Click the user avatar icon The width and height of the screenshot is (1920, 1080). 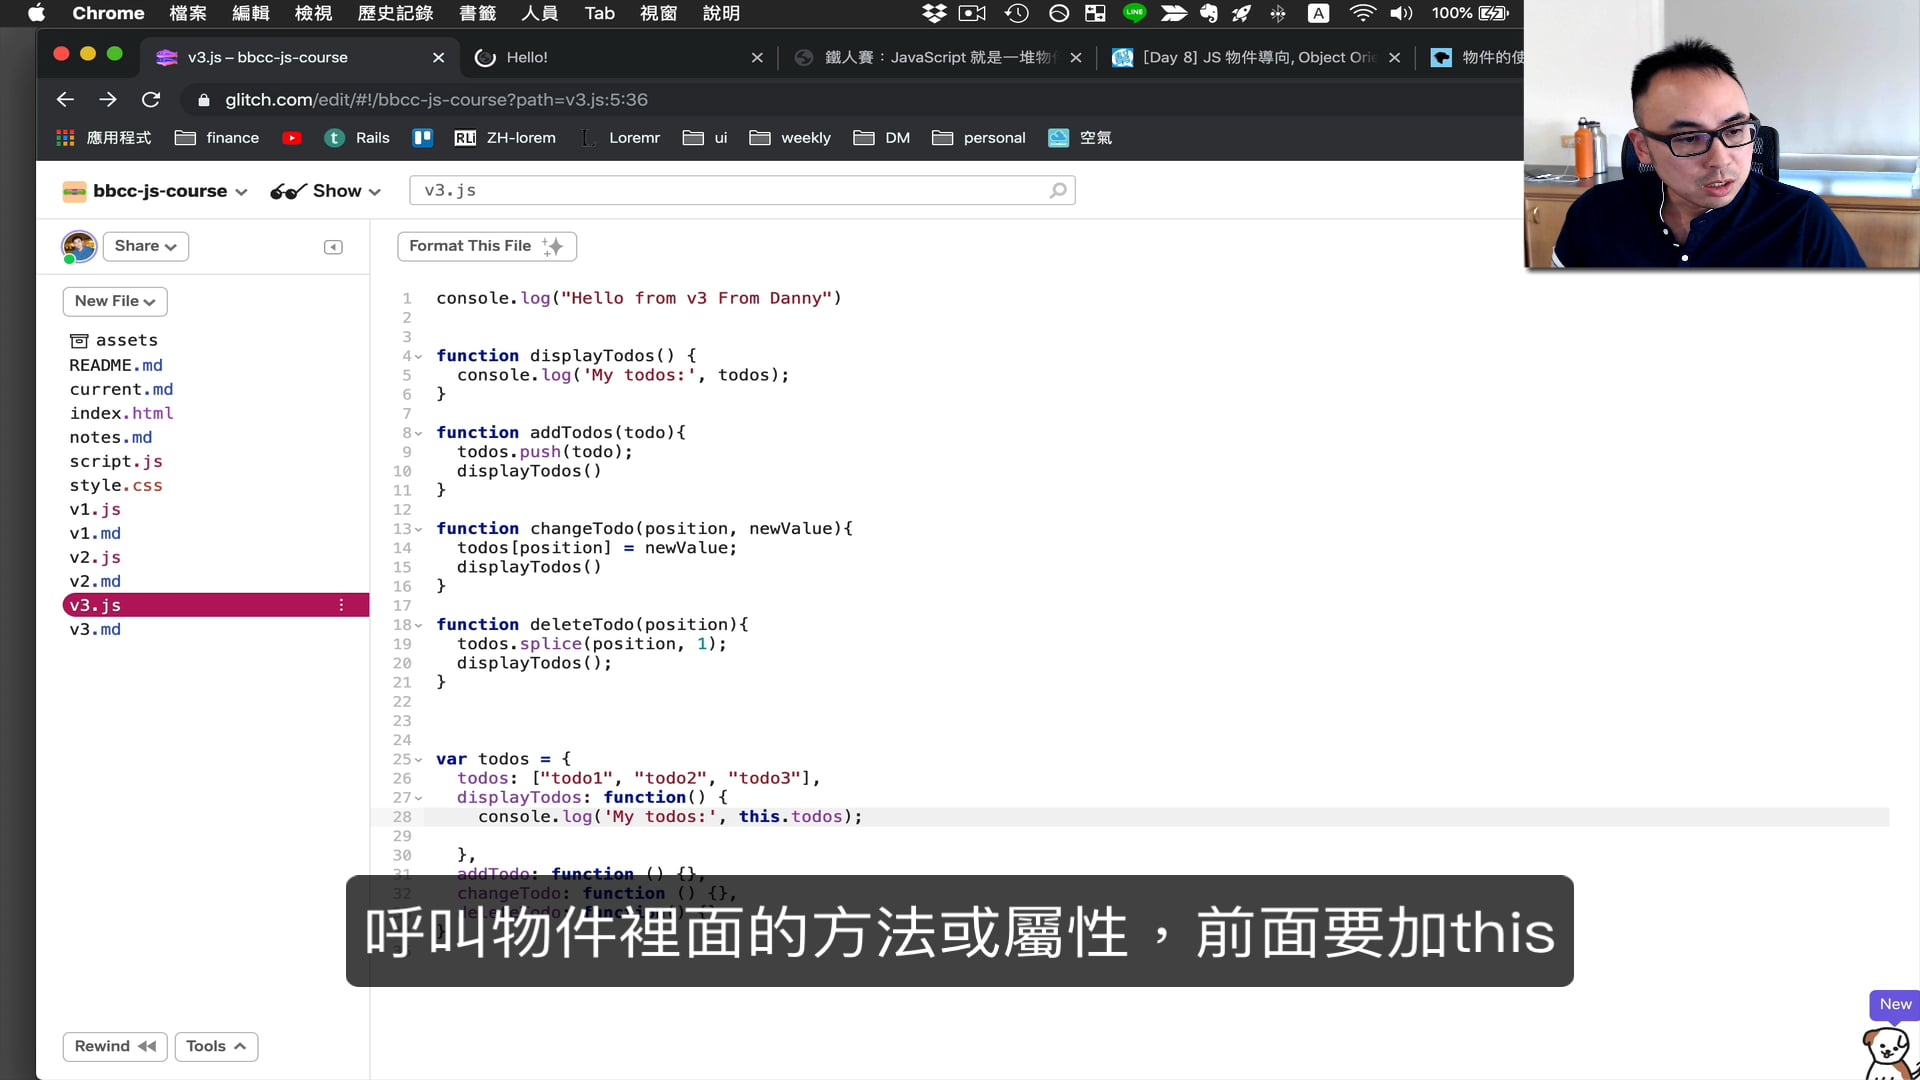[79, 246]
